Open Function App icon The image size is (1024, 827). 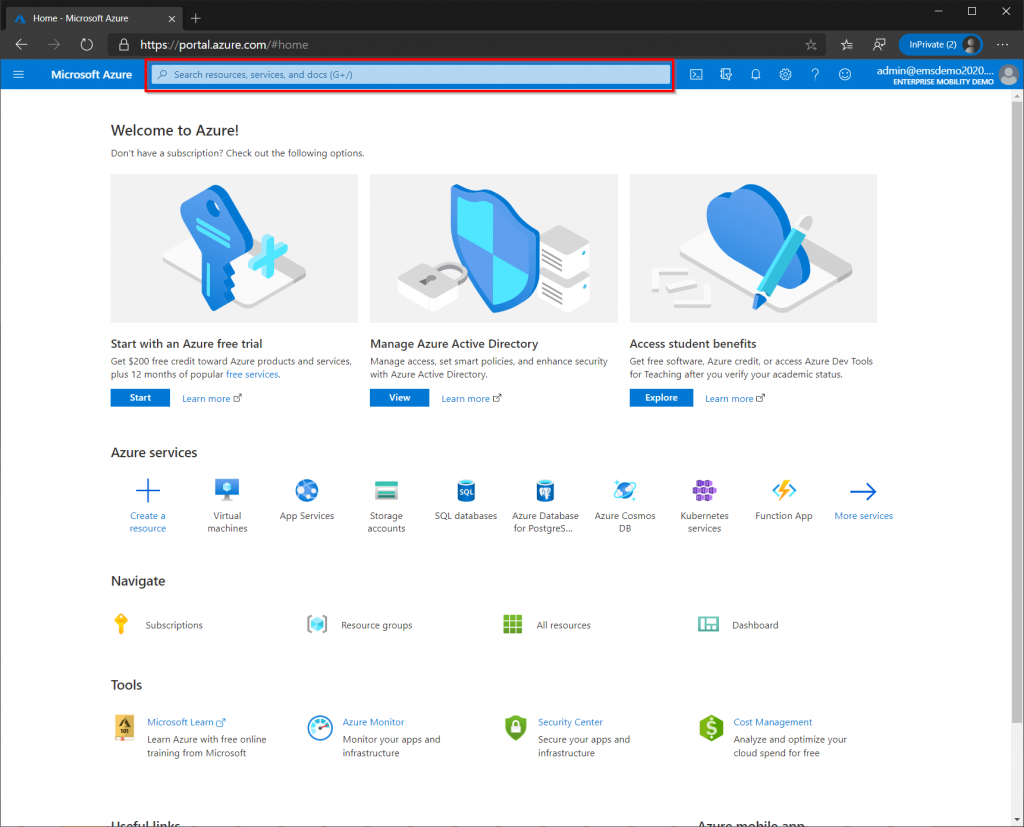[x=784, y=490]
